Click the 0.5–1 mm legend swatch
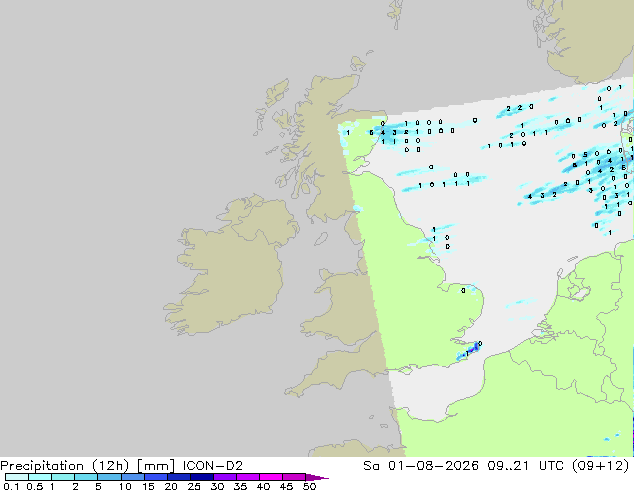The height and width of the screenshot is (490, 634). click(x=40, y=477)
